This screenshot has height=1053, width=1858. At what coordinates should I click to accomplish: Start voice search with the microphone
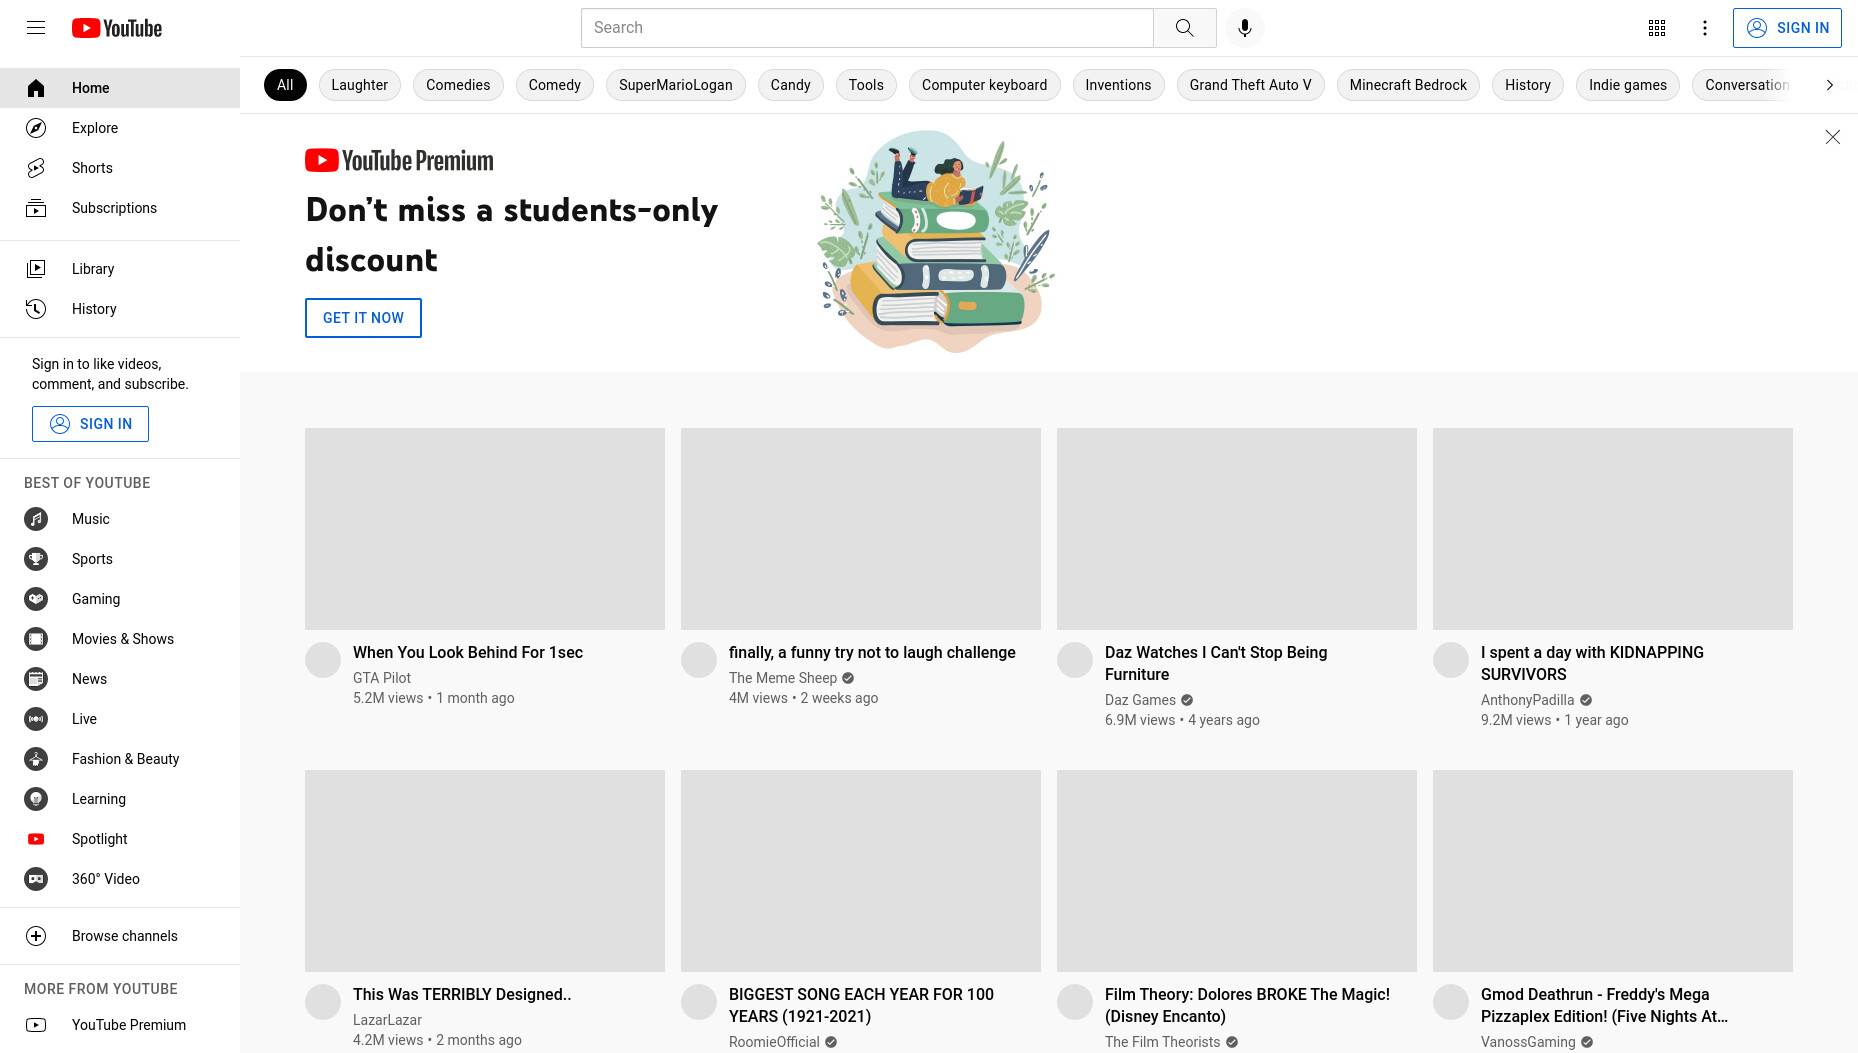click(x=1245, y=28)
